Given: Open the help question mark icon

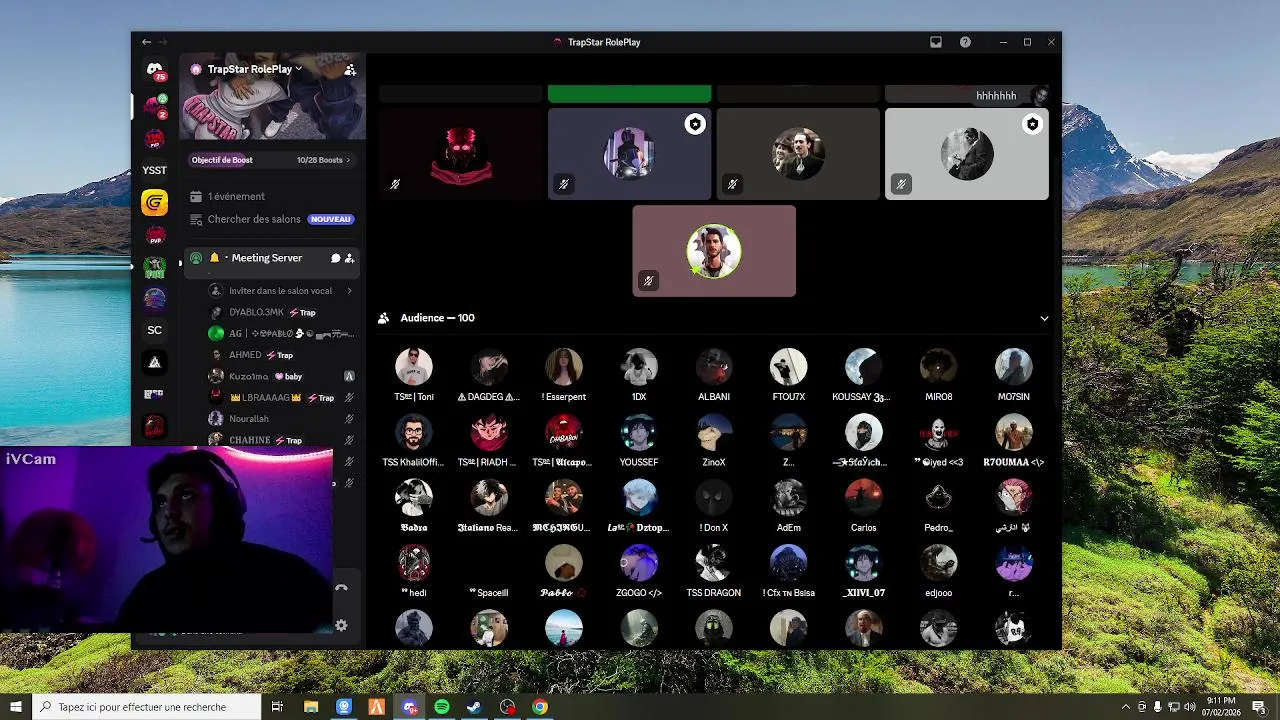Looking at the screenshot, I should (x=965, y=42).
